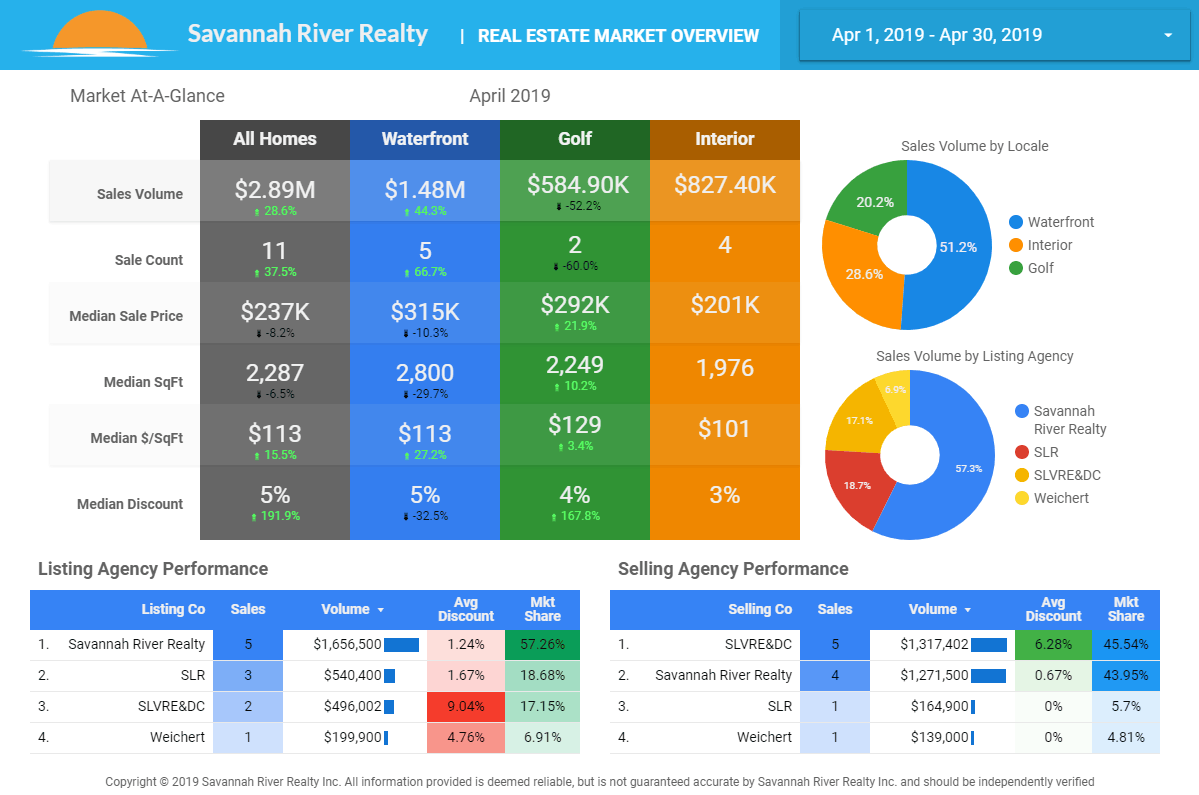Click the Listing Co column header
This screenshot has width=1199, height=795.
[173, 609]
